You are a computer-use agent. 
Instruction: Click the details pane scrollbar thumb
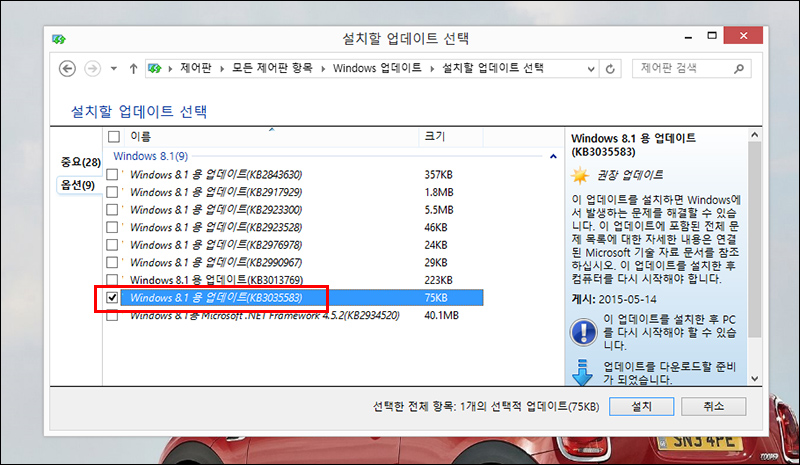click(755, 239)
